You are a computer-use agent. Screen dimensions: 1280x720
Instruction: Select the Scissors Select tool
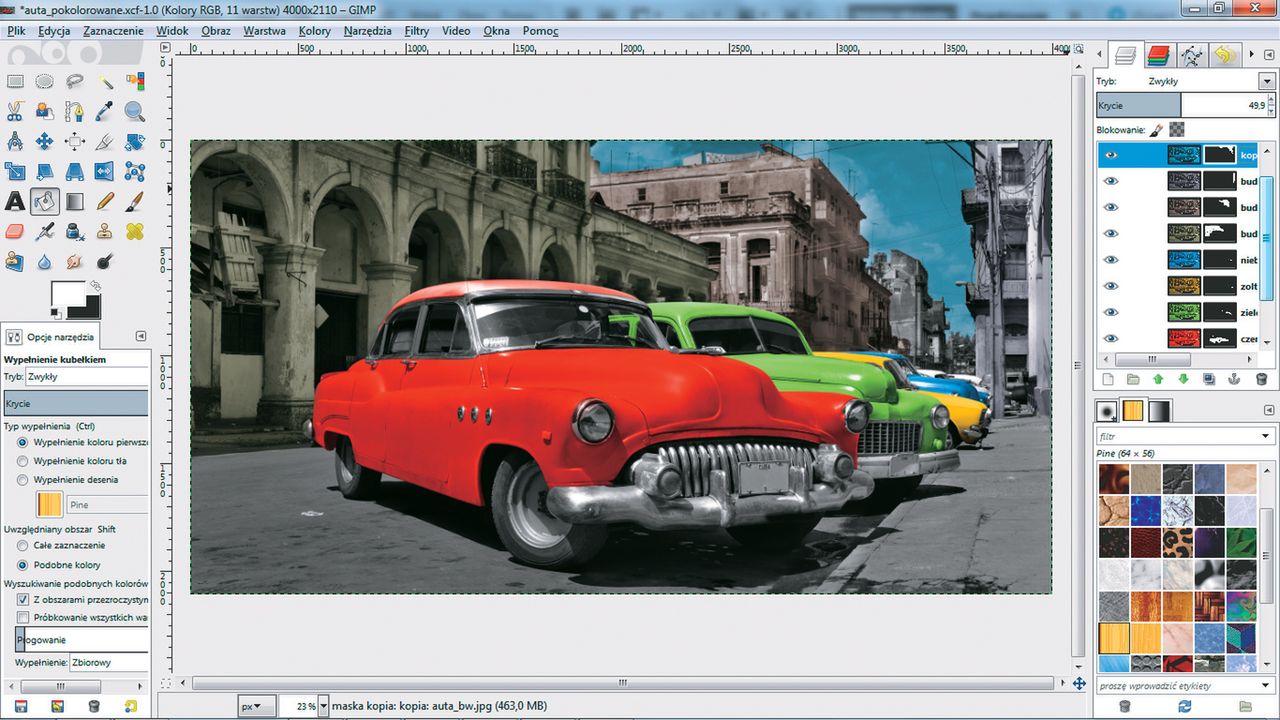15,112
